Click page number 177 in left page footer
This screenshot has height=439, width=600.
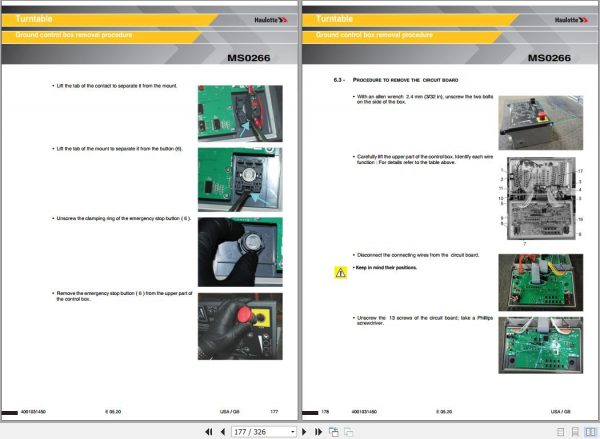pos(274,411)
